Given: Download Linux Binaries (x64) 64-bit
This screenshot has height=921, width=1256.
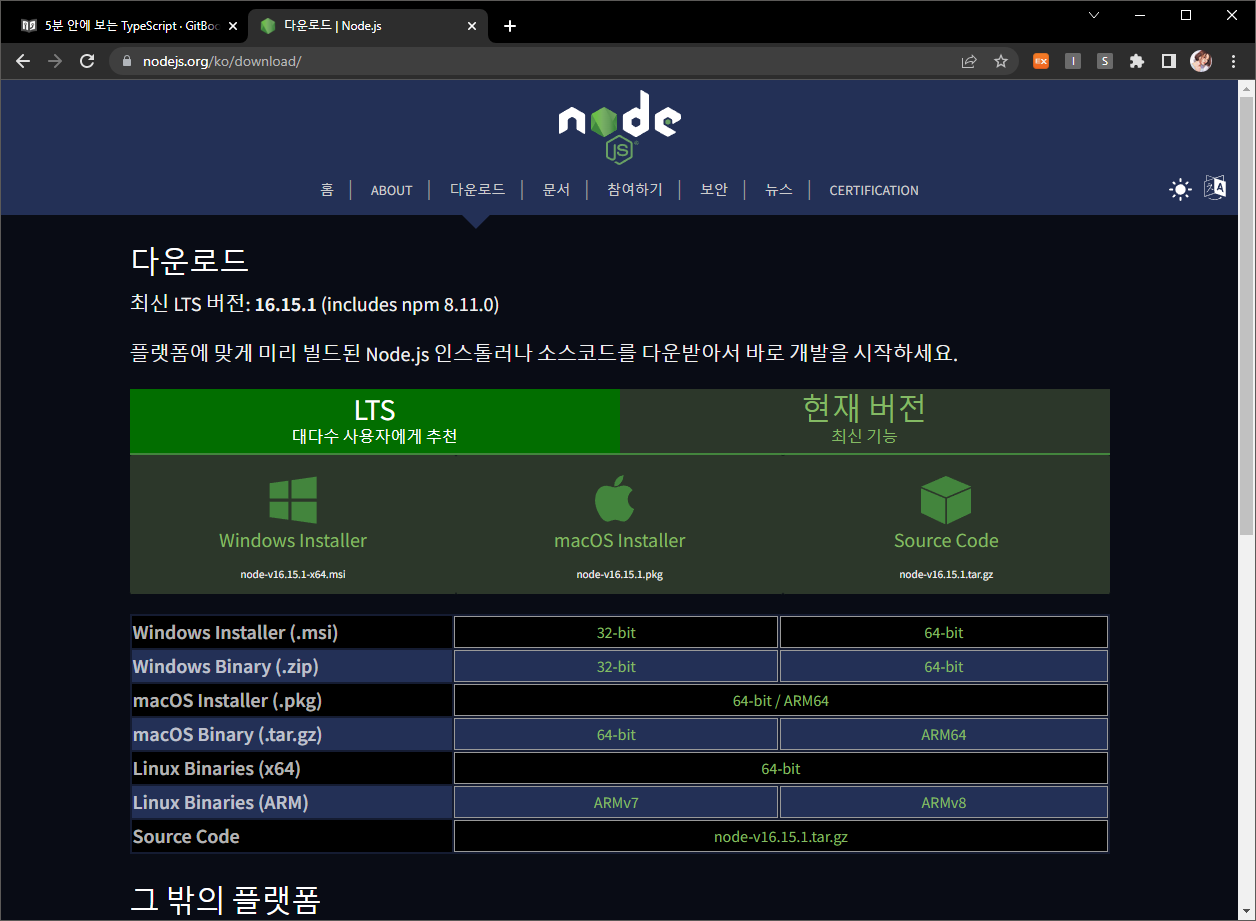Looking at the screenshot, I should pyautogui.click(x=781, y=769).
